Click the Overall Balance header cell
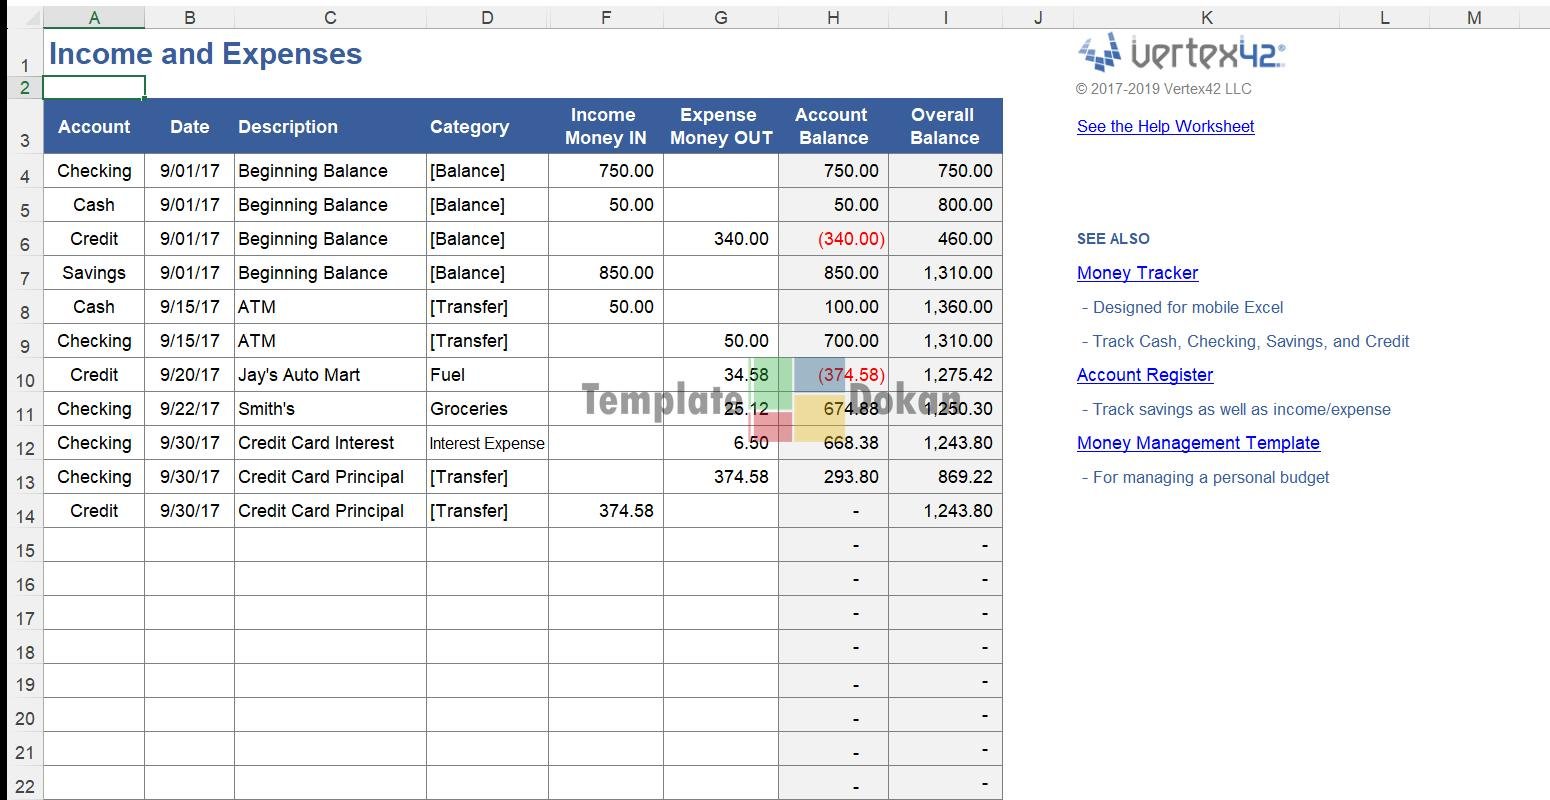The height and width of the screenshot is (800, 1550). (x=944, y=126)
